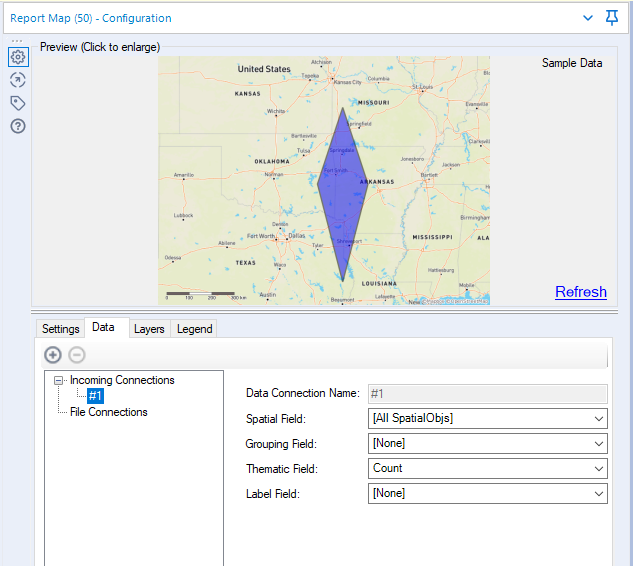Open the Configuration gear icon in sidebar

18,58
